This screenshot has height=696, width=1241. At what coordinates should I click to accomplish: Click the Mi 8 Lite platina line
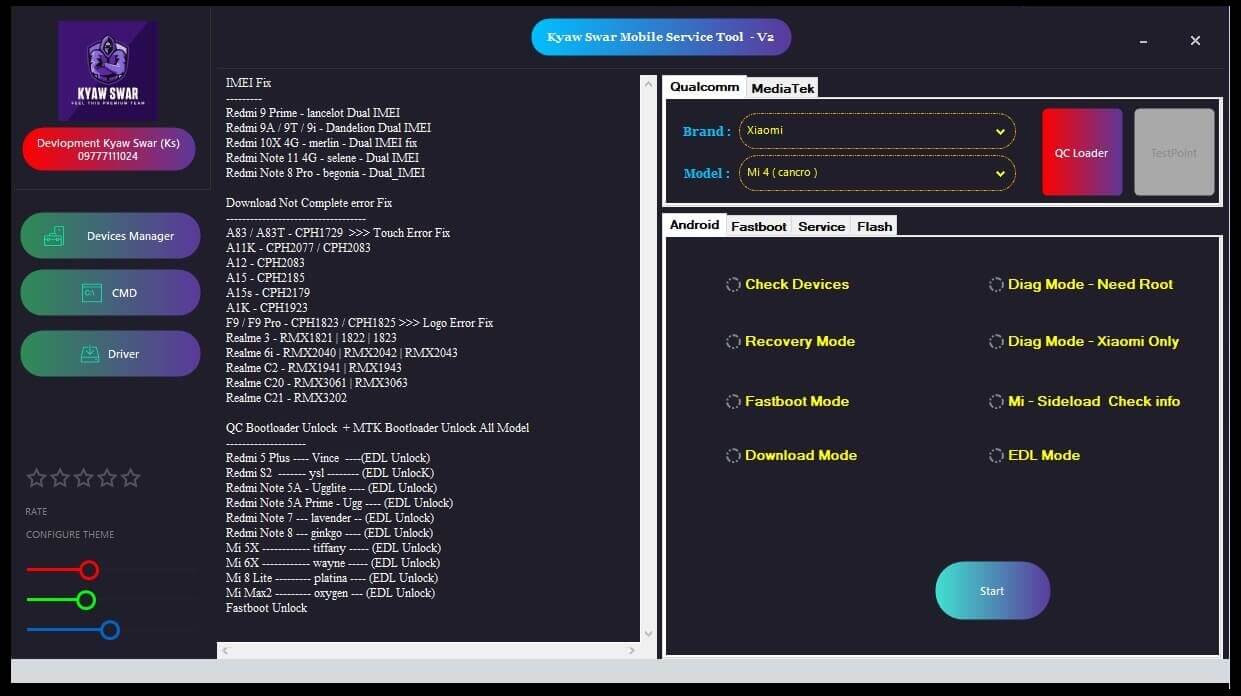click(332, 578)
